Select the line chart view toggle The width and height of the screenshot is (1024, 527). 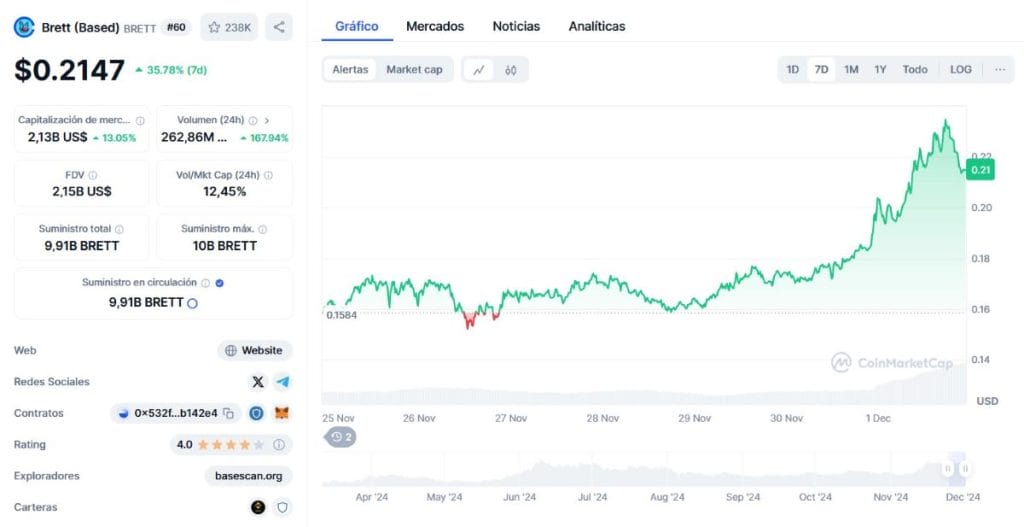tap(479, 70)
